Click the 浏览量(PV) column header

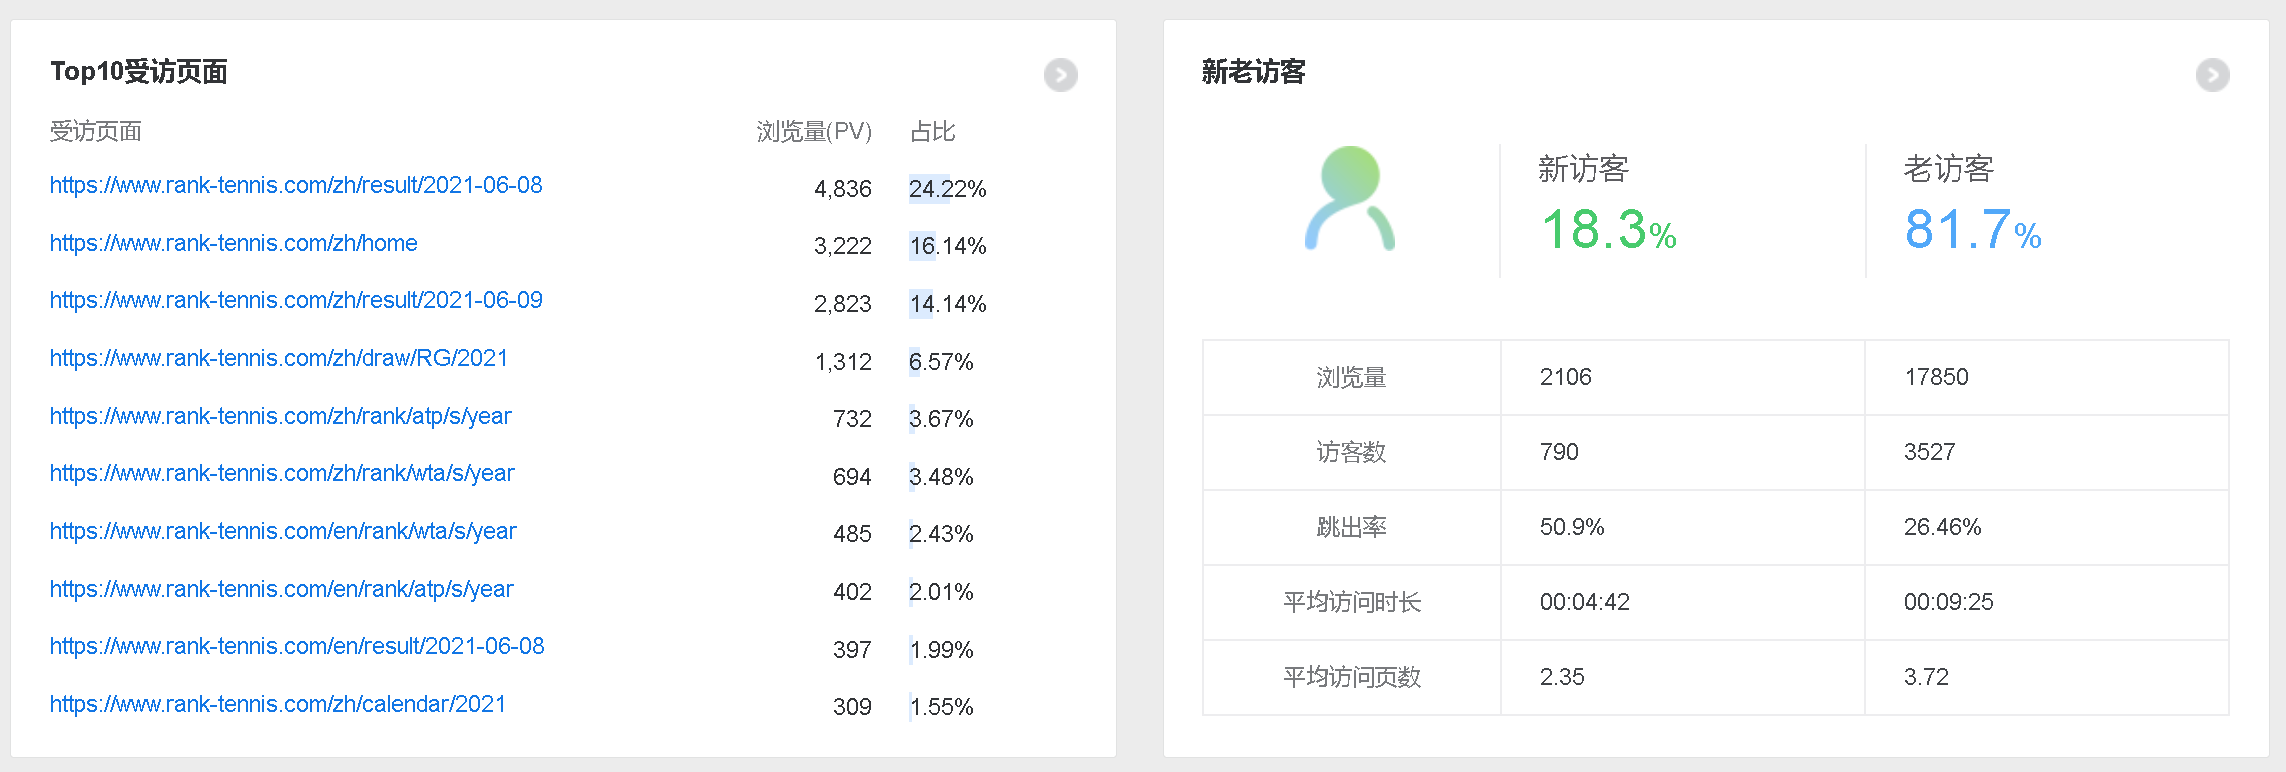(x=813, y=132)
